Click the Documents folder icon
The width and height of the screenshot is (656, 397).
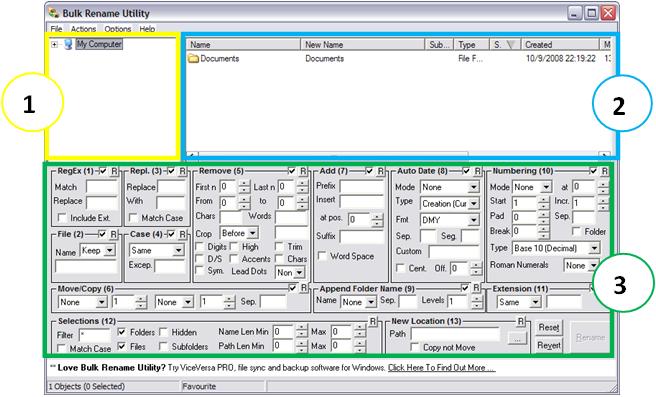[x=193, y=59]
